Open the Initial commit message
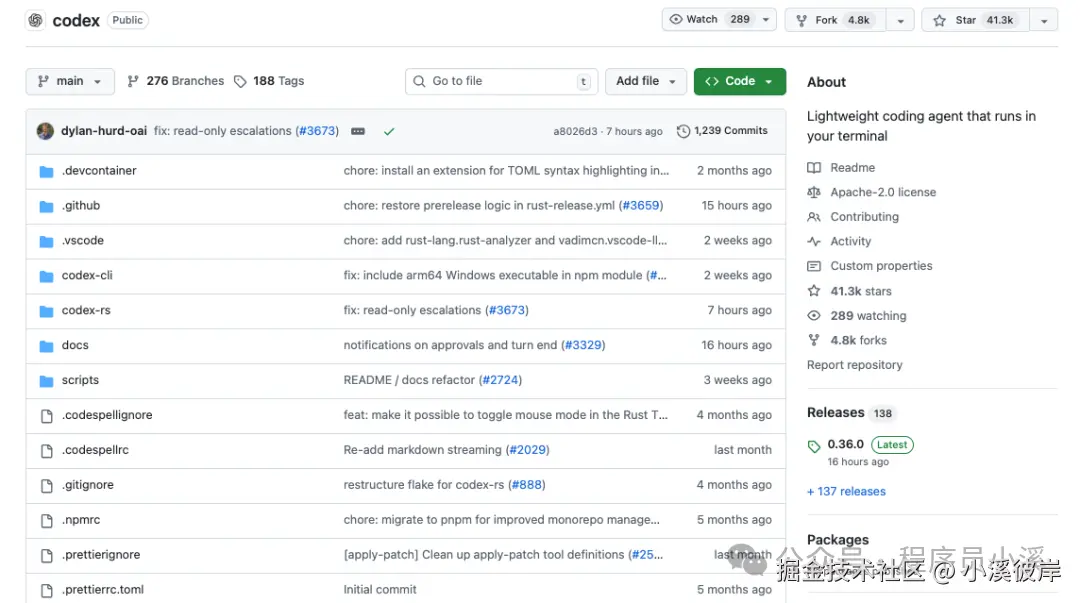This screenshot has width=1080, height=603. 380,589
